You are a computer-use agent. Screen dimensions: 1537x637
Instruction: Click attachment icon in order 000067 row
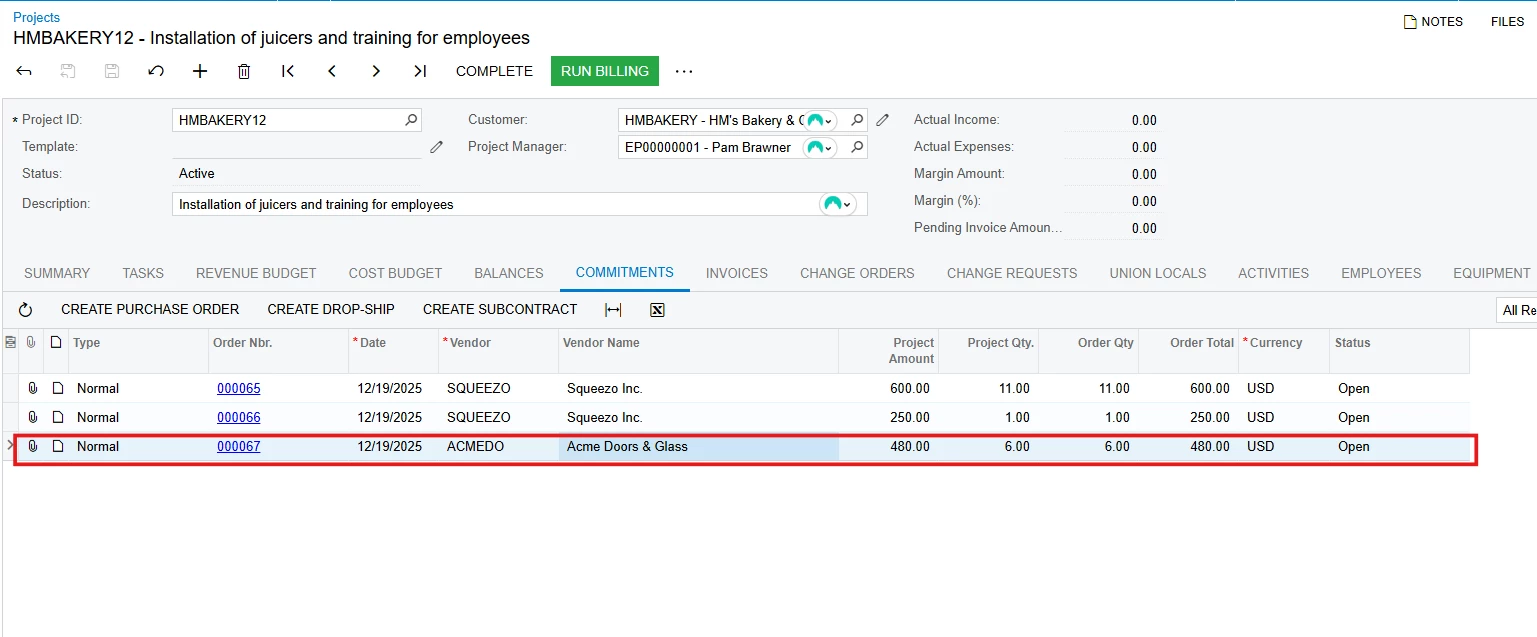32,446
